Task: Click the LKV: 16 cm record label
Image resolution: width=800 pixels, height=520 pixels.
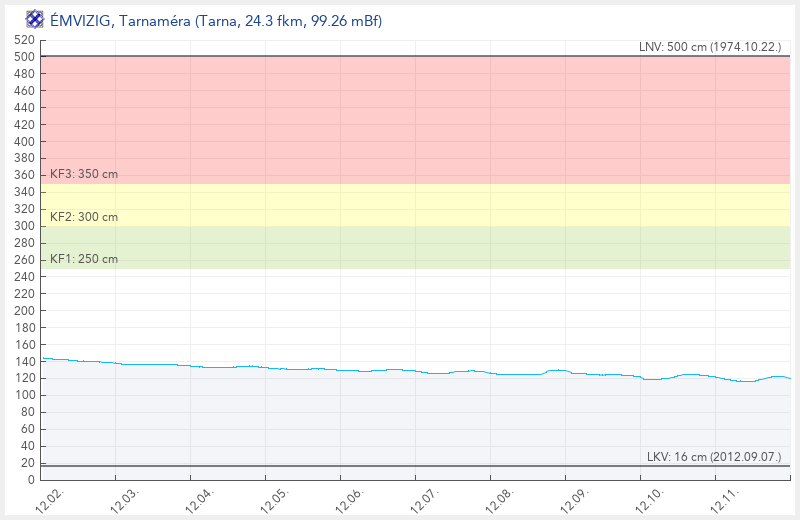Action: (x=713, y=457)
